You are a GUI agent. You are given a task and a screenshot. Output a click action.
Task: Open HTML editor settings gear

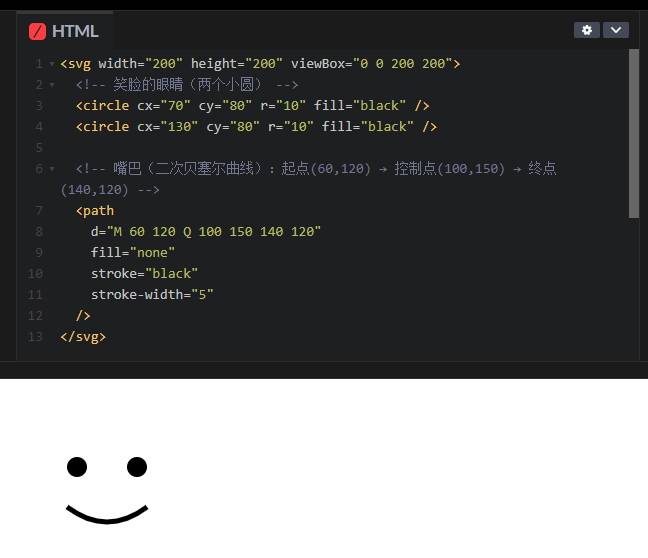pyautogui.click(x=587, y=30)
